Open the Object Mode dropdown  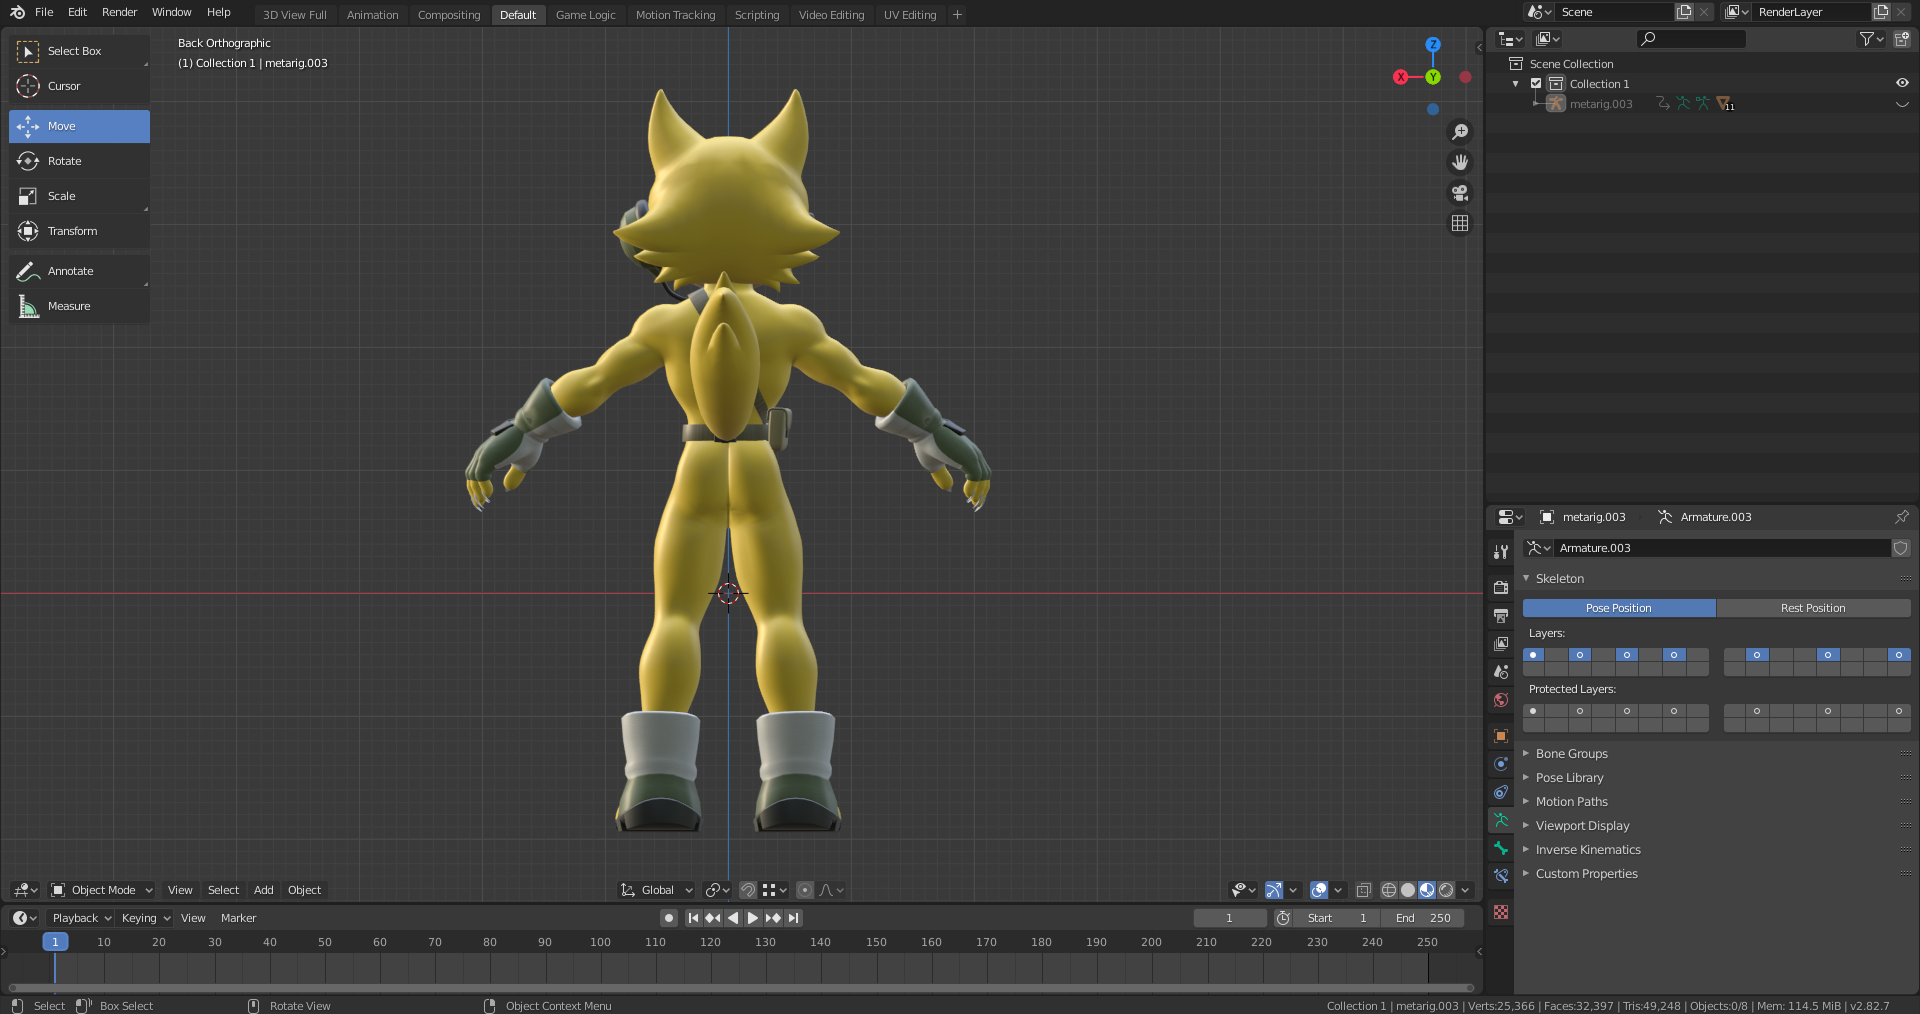[102, 890]
